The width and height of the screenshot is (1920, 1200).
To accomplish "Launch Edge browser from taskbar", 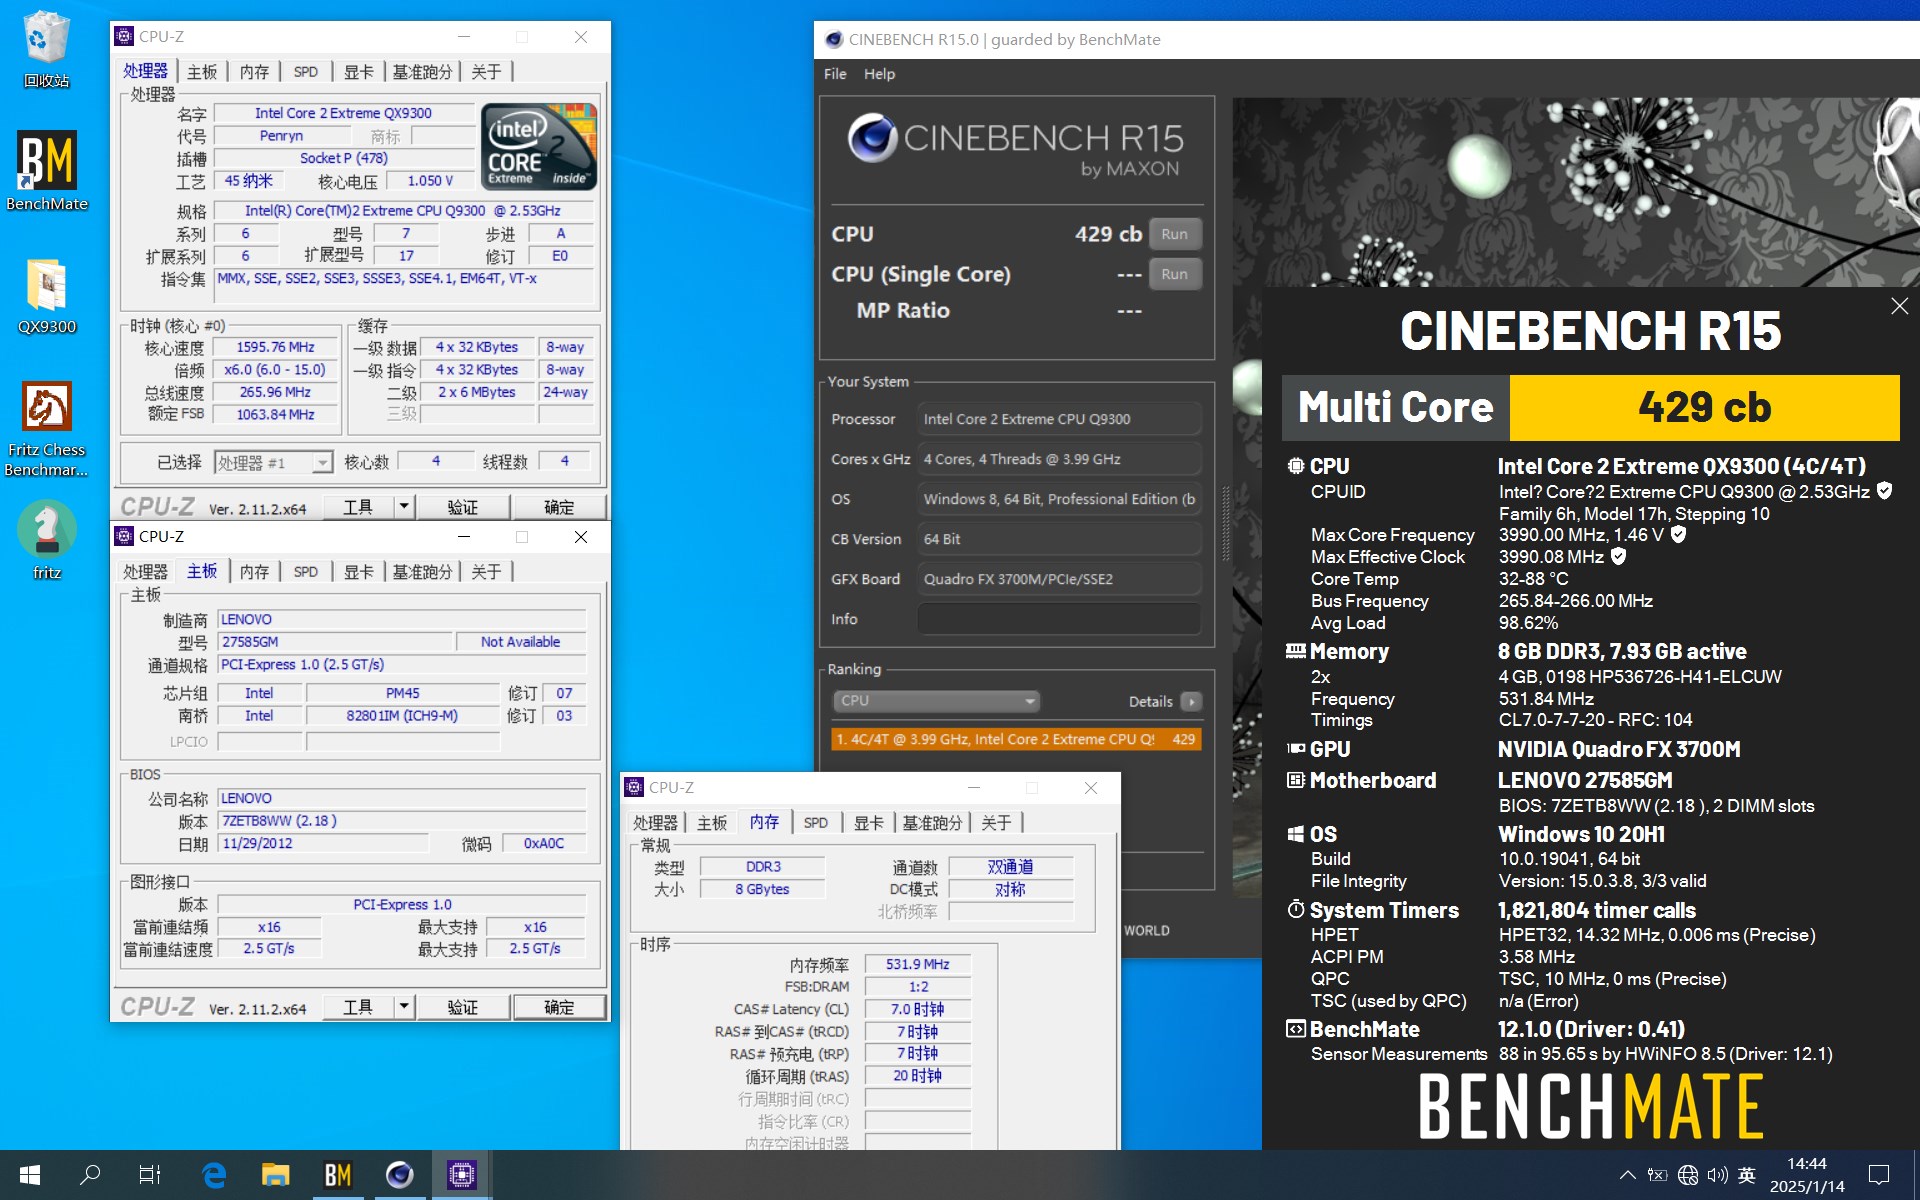I will (x=213, y=1175).
